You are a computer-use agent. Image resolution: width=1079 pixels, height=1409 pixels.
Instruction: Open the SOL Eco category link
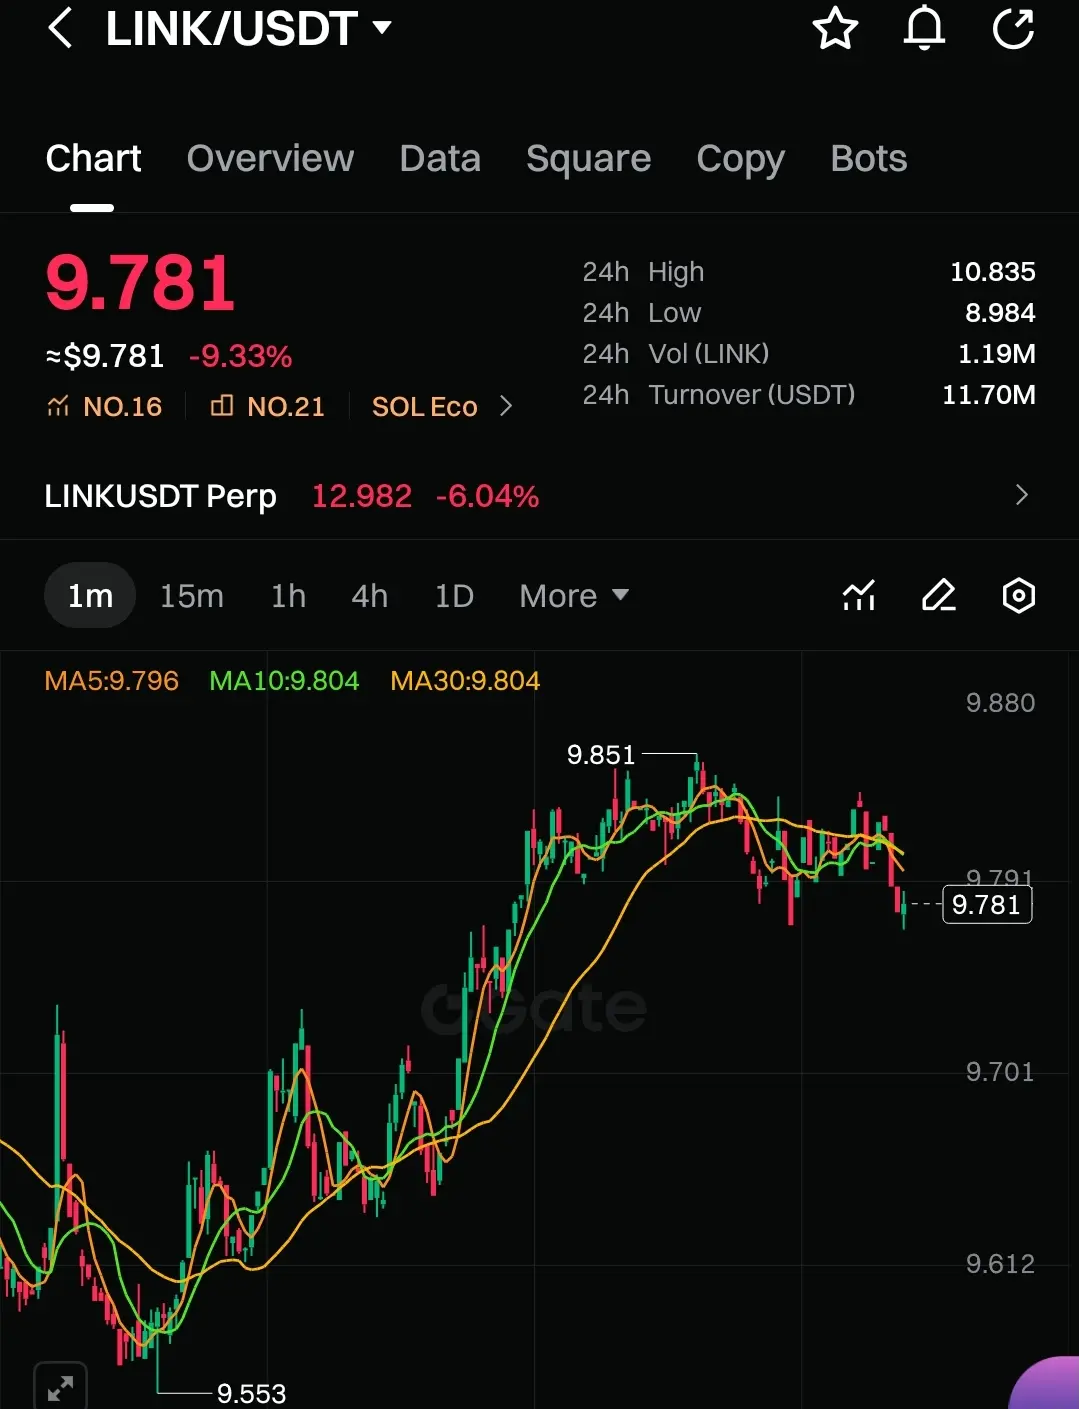[425, 406]
